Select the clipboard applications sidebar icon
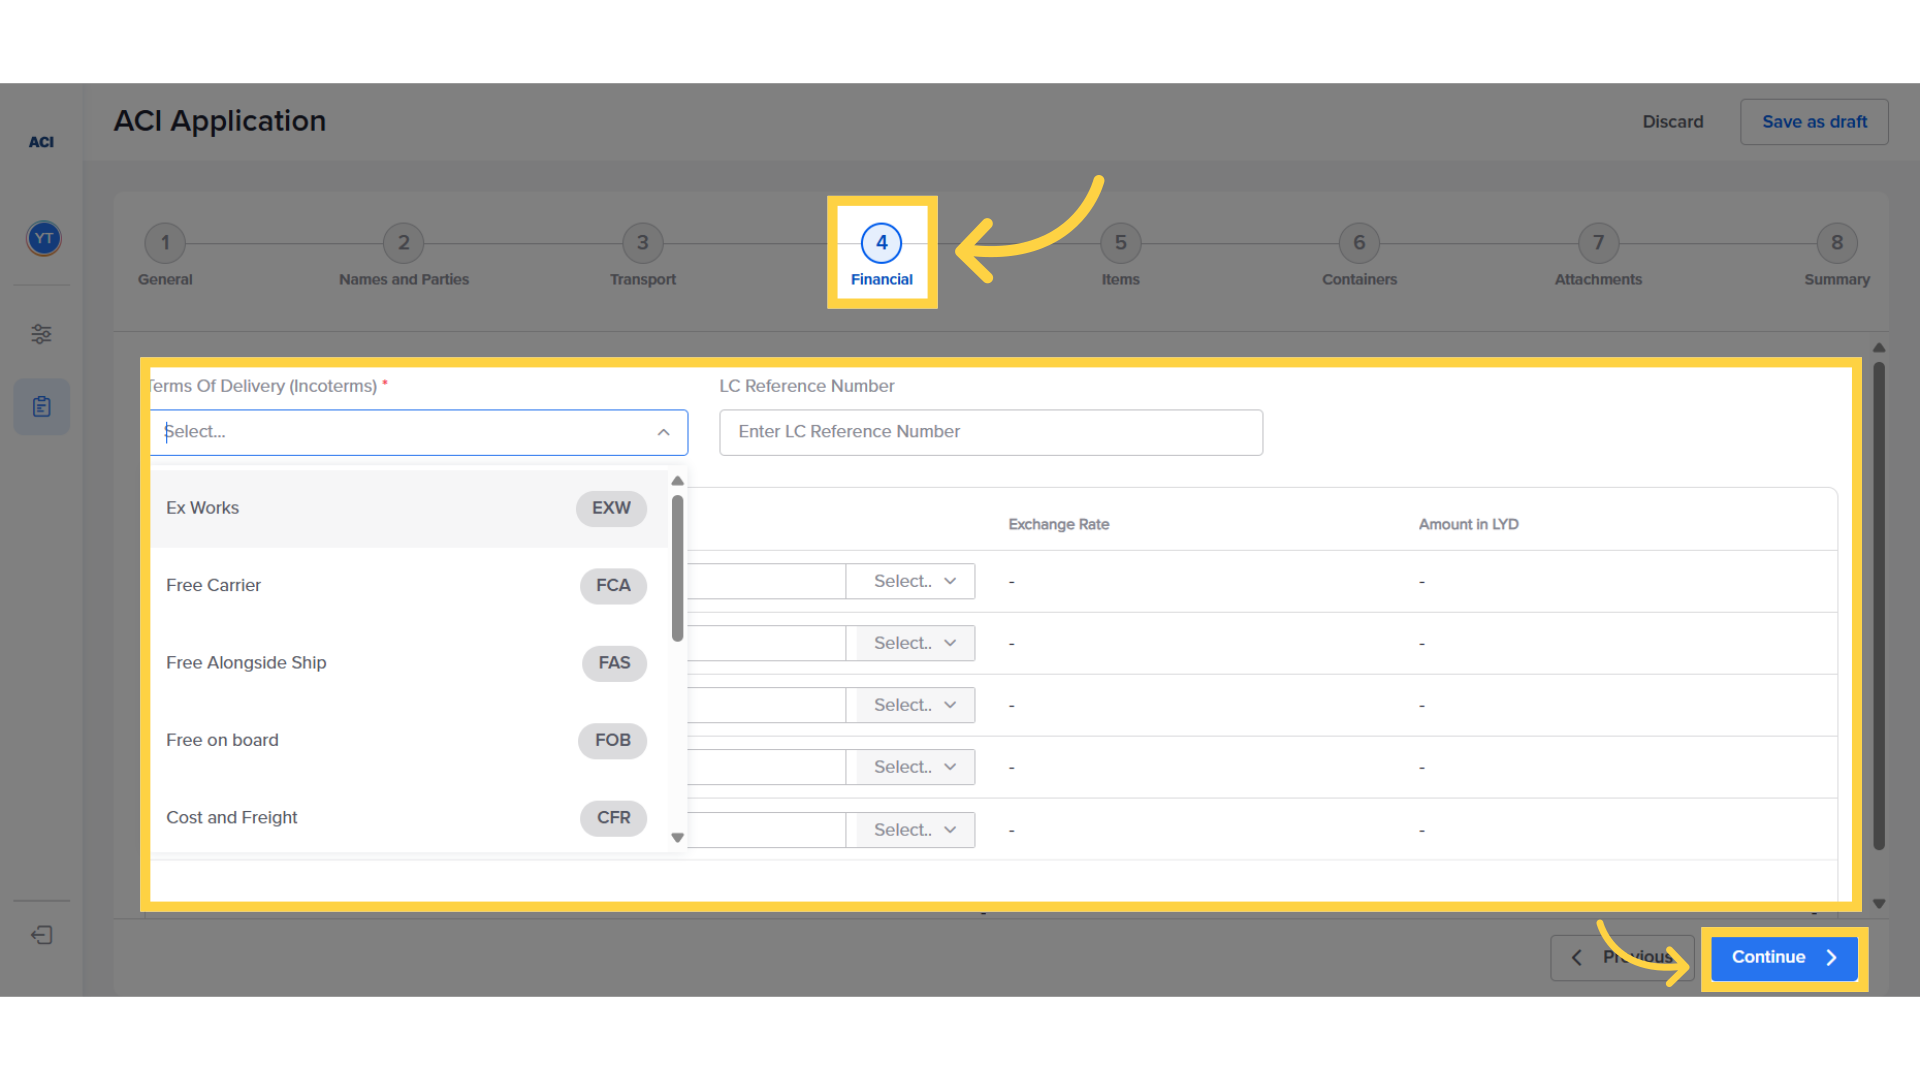This screenshot has height=1080, width=1920. point(41,407)
